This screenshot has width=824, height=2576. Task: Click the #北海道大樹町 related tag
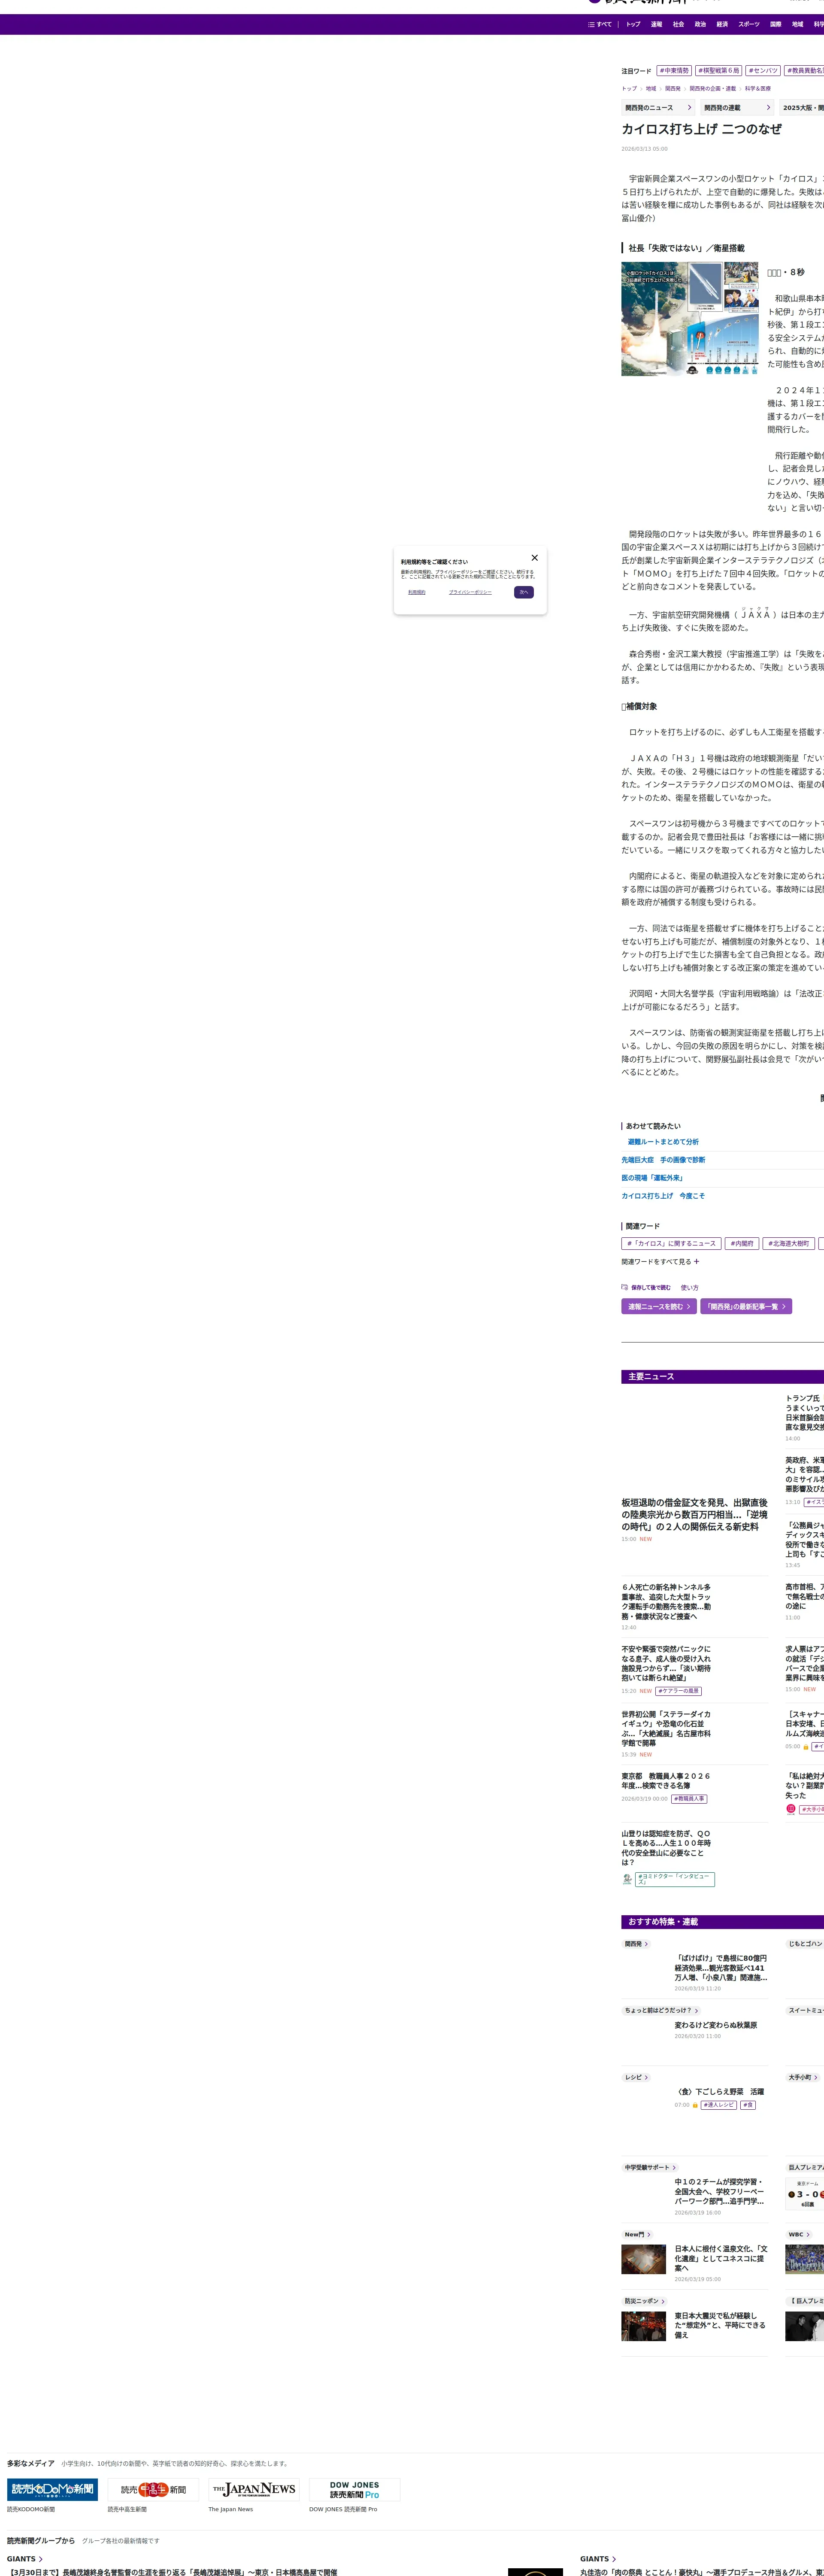coord(789,1244)
